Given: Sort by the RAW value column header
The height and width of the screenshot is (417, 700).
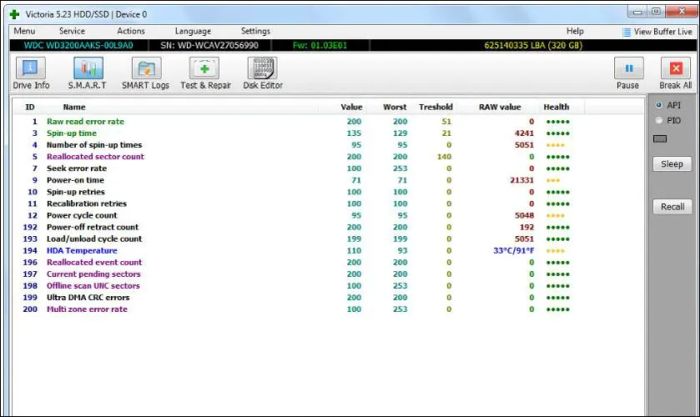Looking at the screenshot, I should (x=500, y=107).
